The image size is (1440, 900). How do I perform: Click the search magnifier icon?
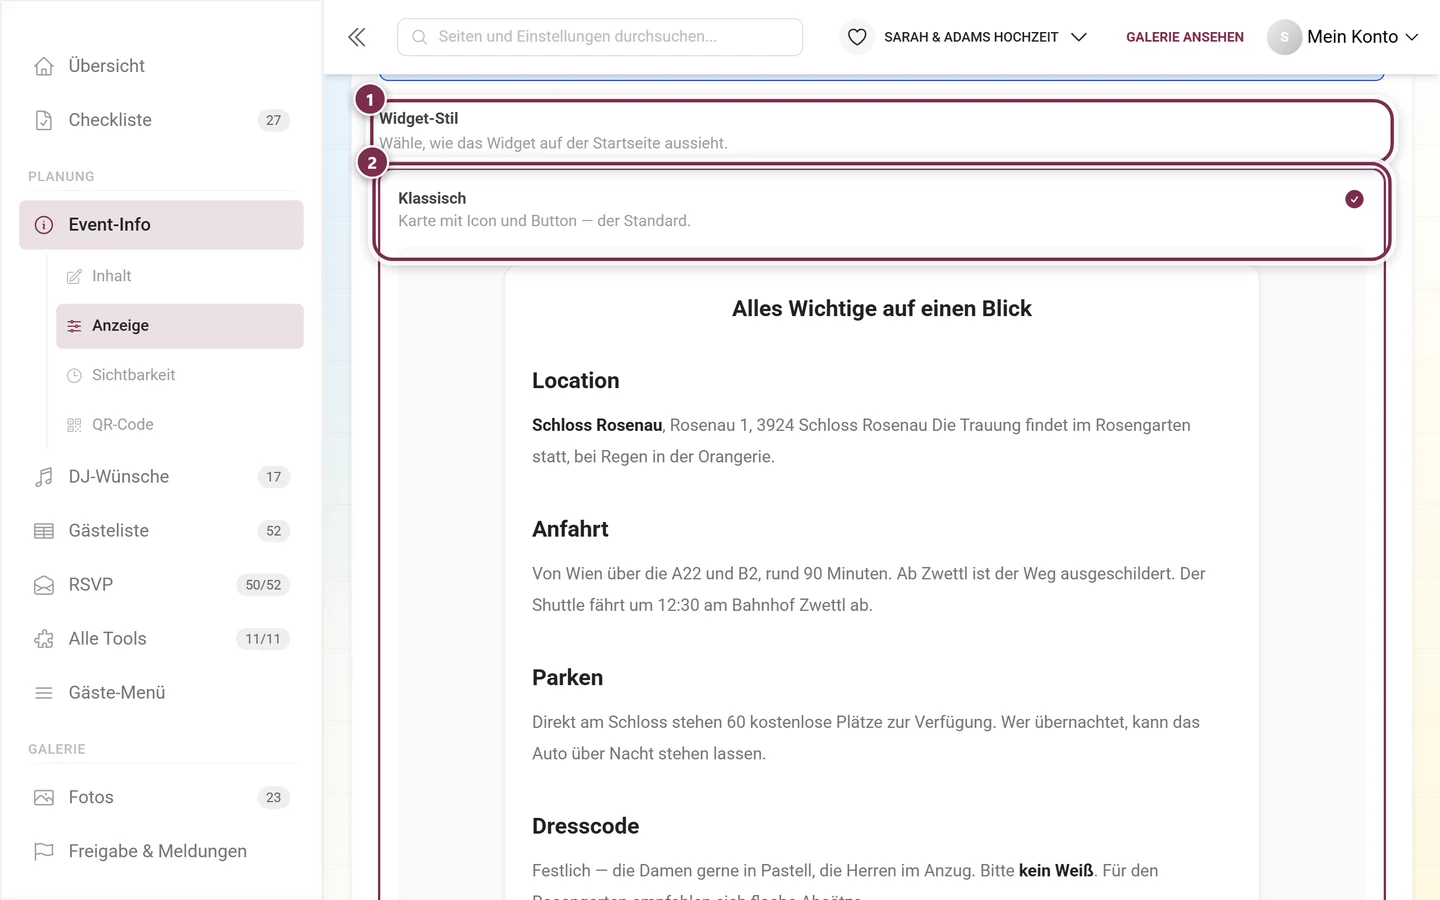click(x=420, y=37)
